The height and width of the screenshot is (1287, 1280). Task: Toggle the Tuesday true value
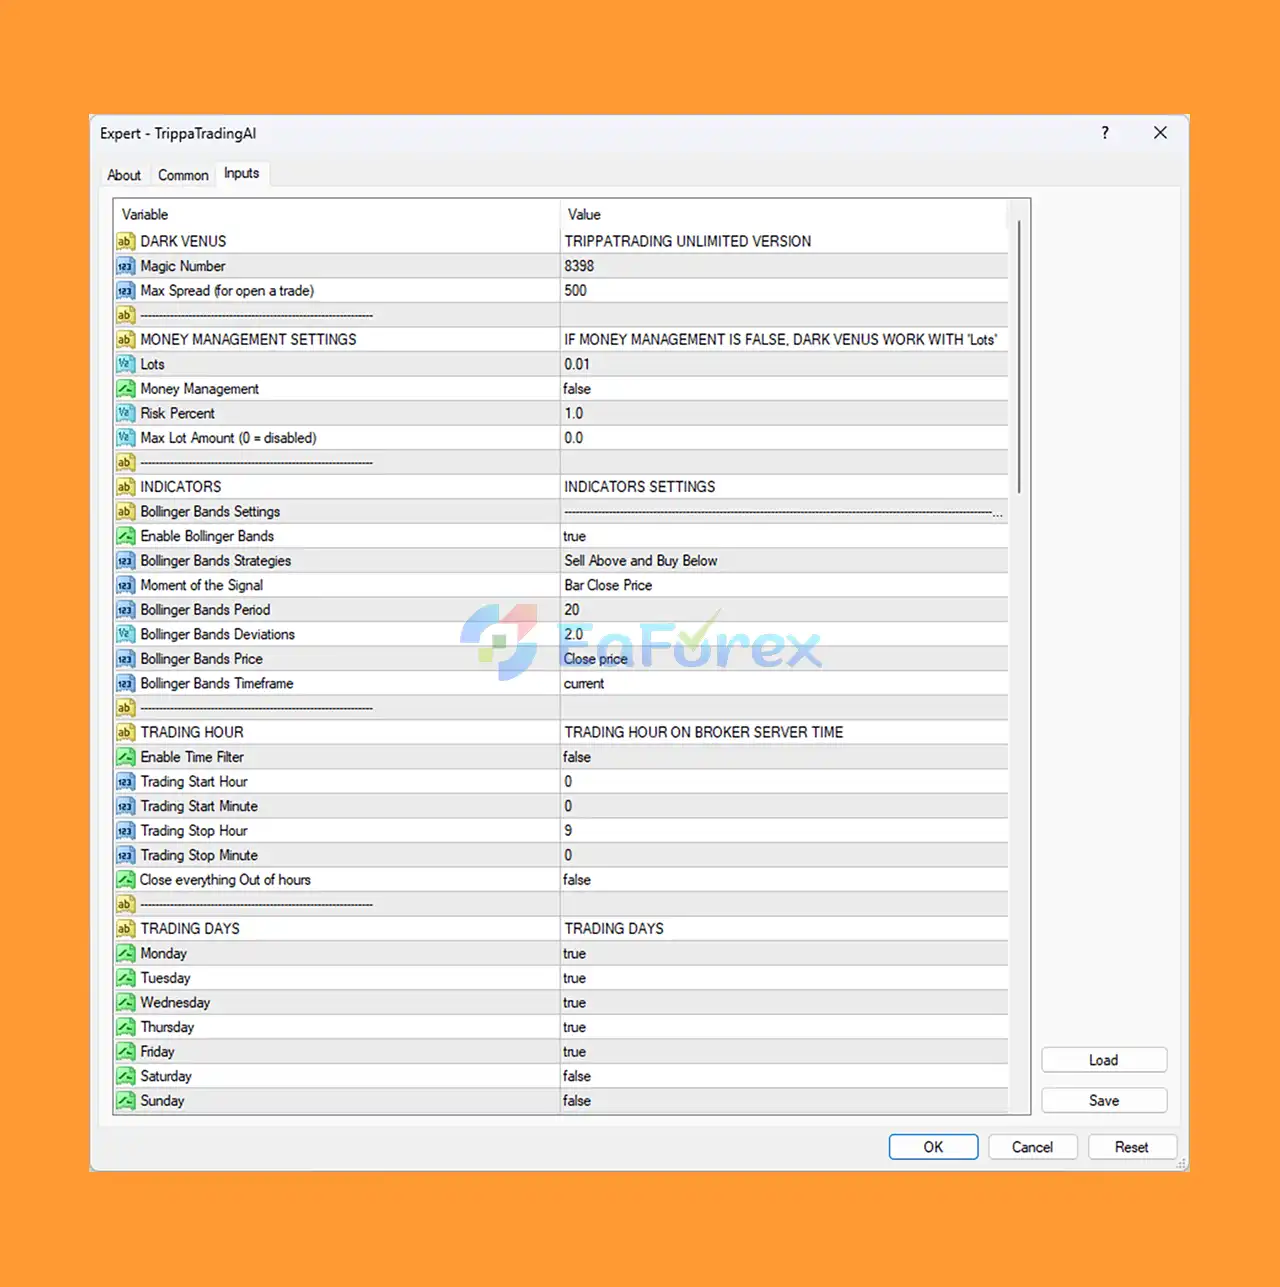[784, 978]
